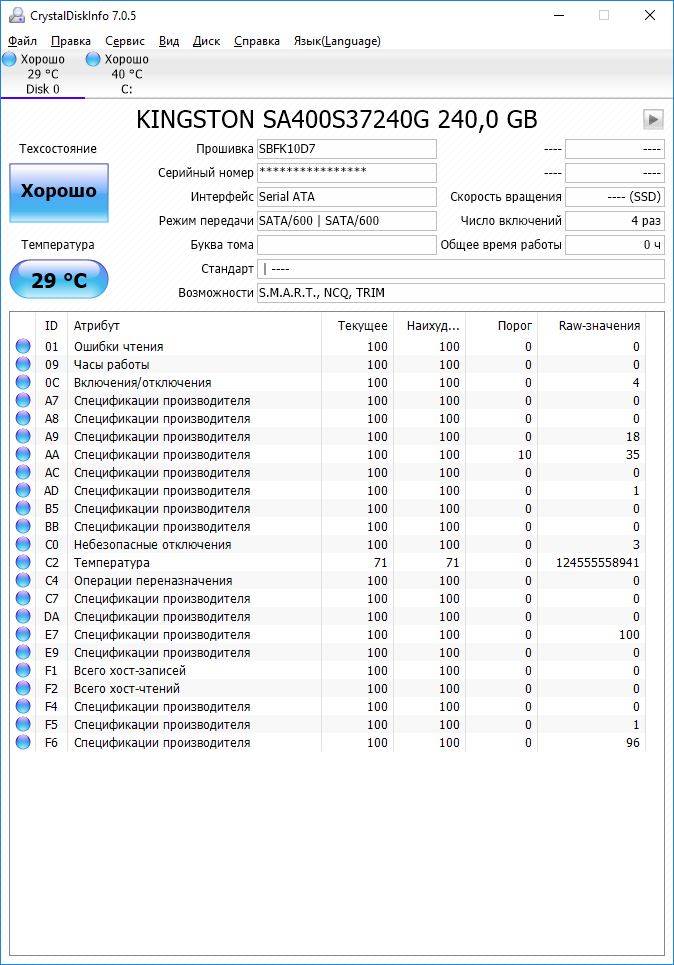Click status orb for attribute 09

pos(23,364)
